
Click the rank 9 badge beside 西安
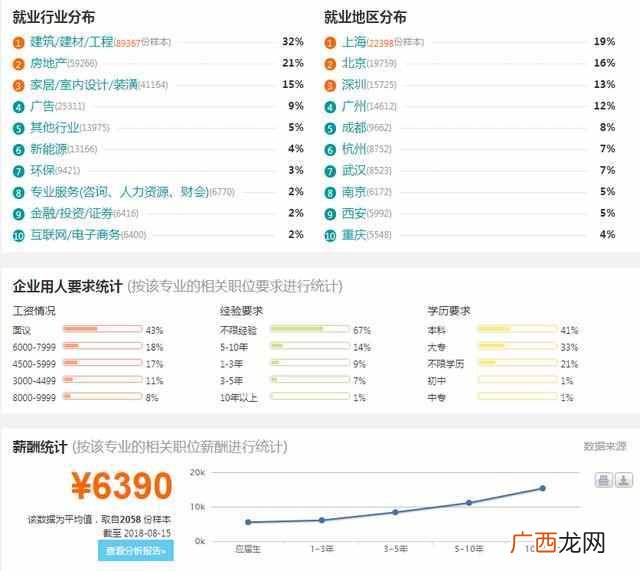[330, 214]
